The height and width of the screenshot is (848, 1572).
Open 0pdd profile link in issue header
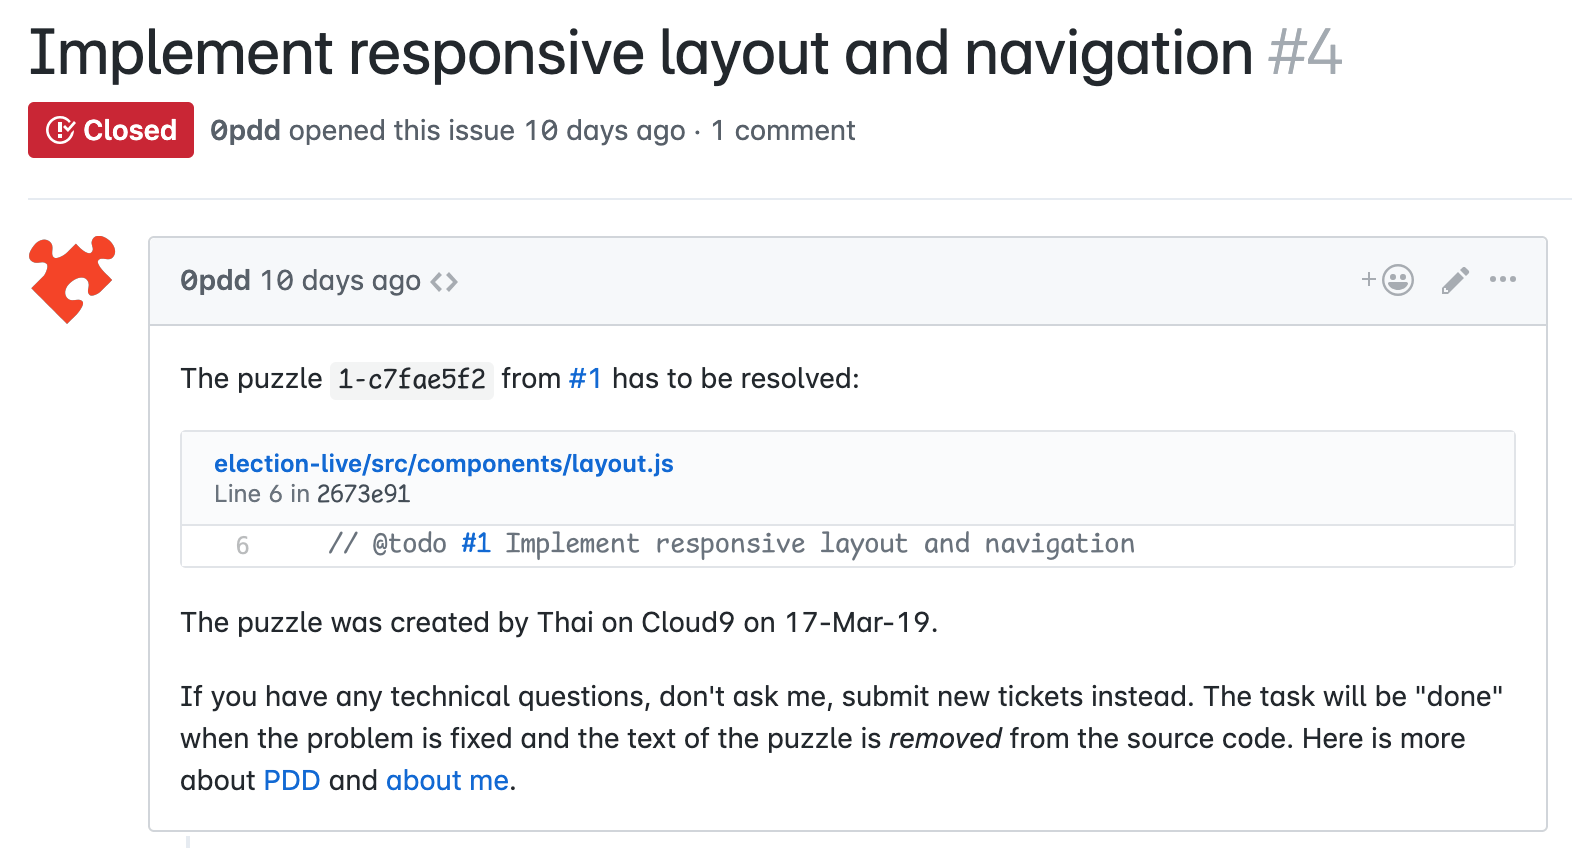tap(245, 131)
